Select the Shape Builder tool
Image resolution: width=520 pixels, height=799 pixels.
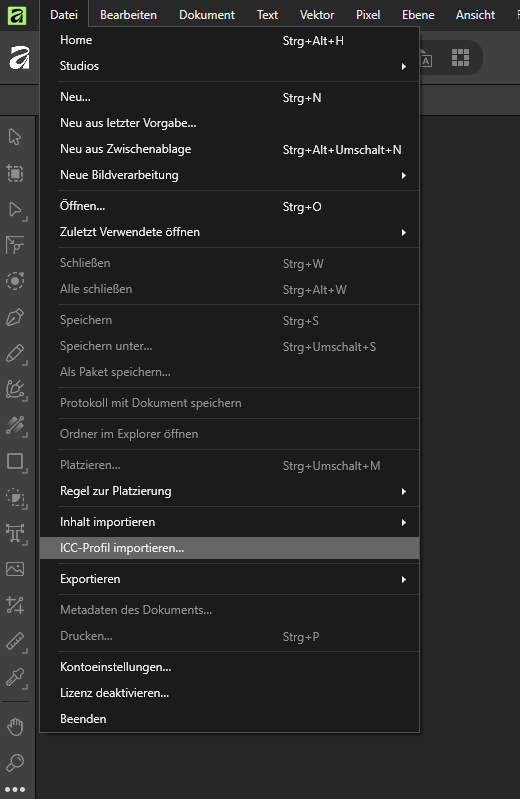[x=16, y=498]
